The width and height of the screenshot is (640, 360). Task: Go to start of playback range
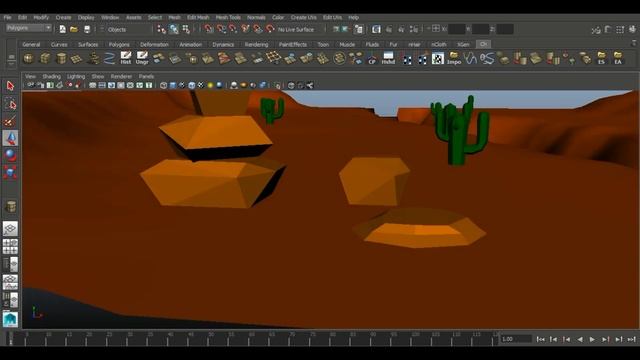click(540, 339)
